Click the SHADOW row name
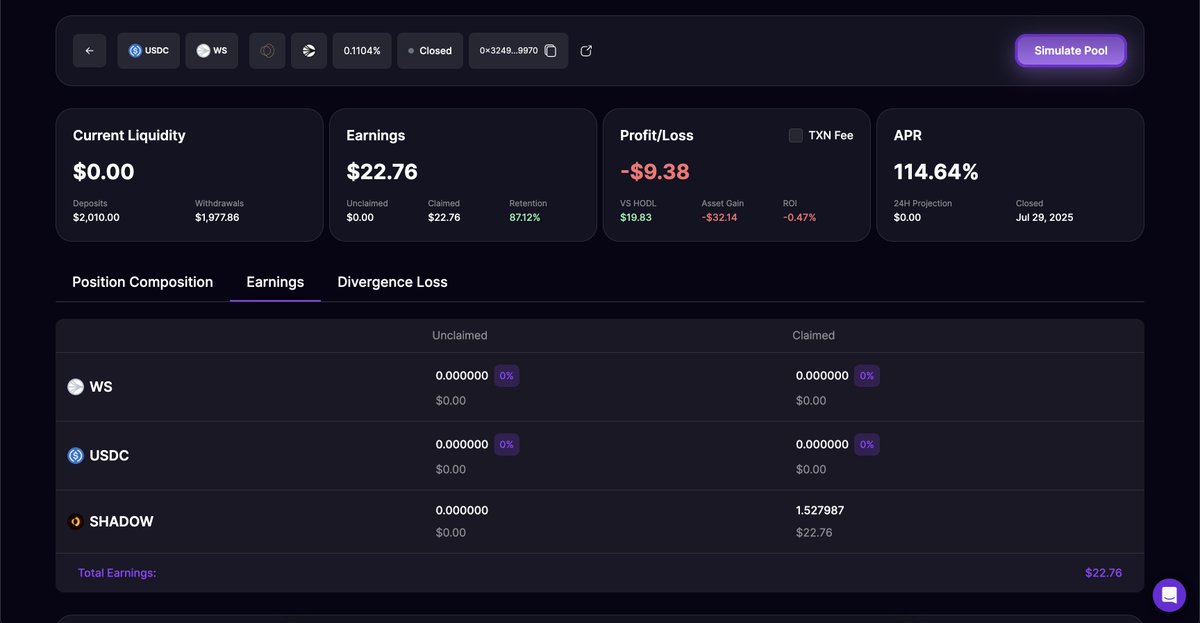Screen dimensions: 1200x623 pyautogui.click(x=121, y=522)
